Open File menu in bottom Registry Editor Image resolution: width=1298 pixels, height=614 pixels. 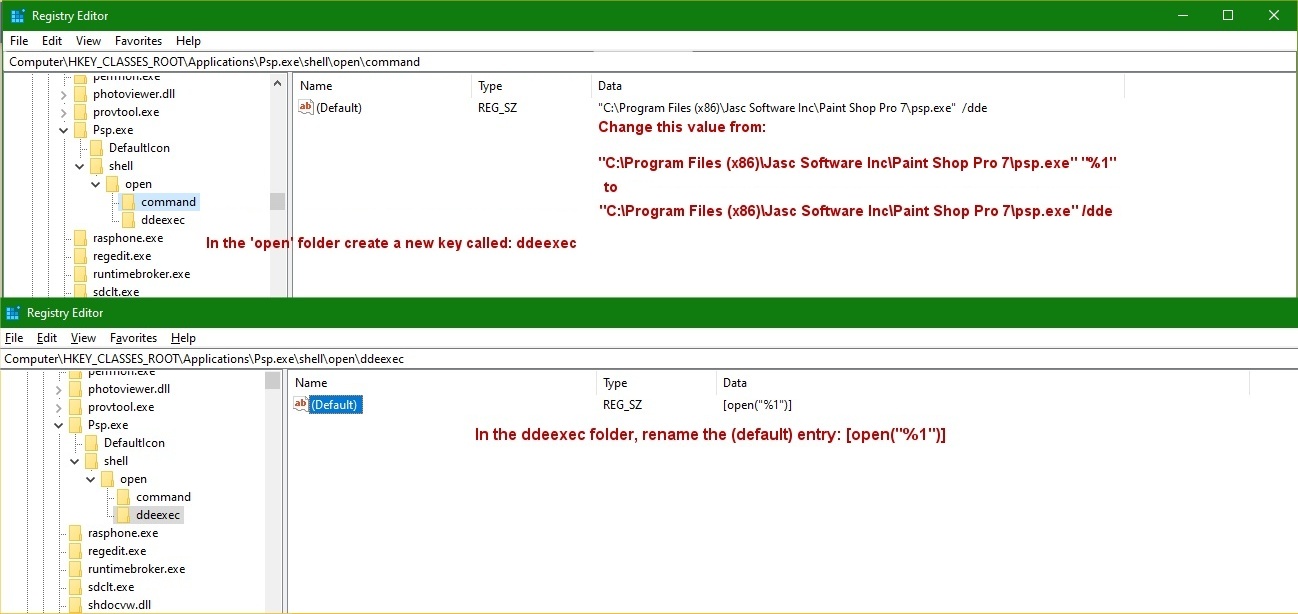(14, 338)
